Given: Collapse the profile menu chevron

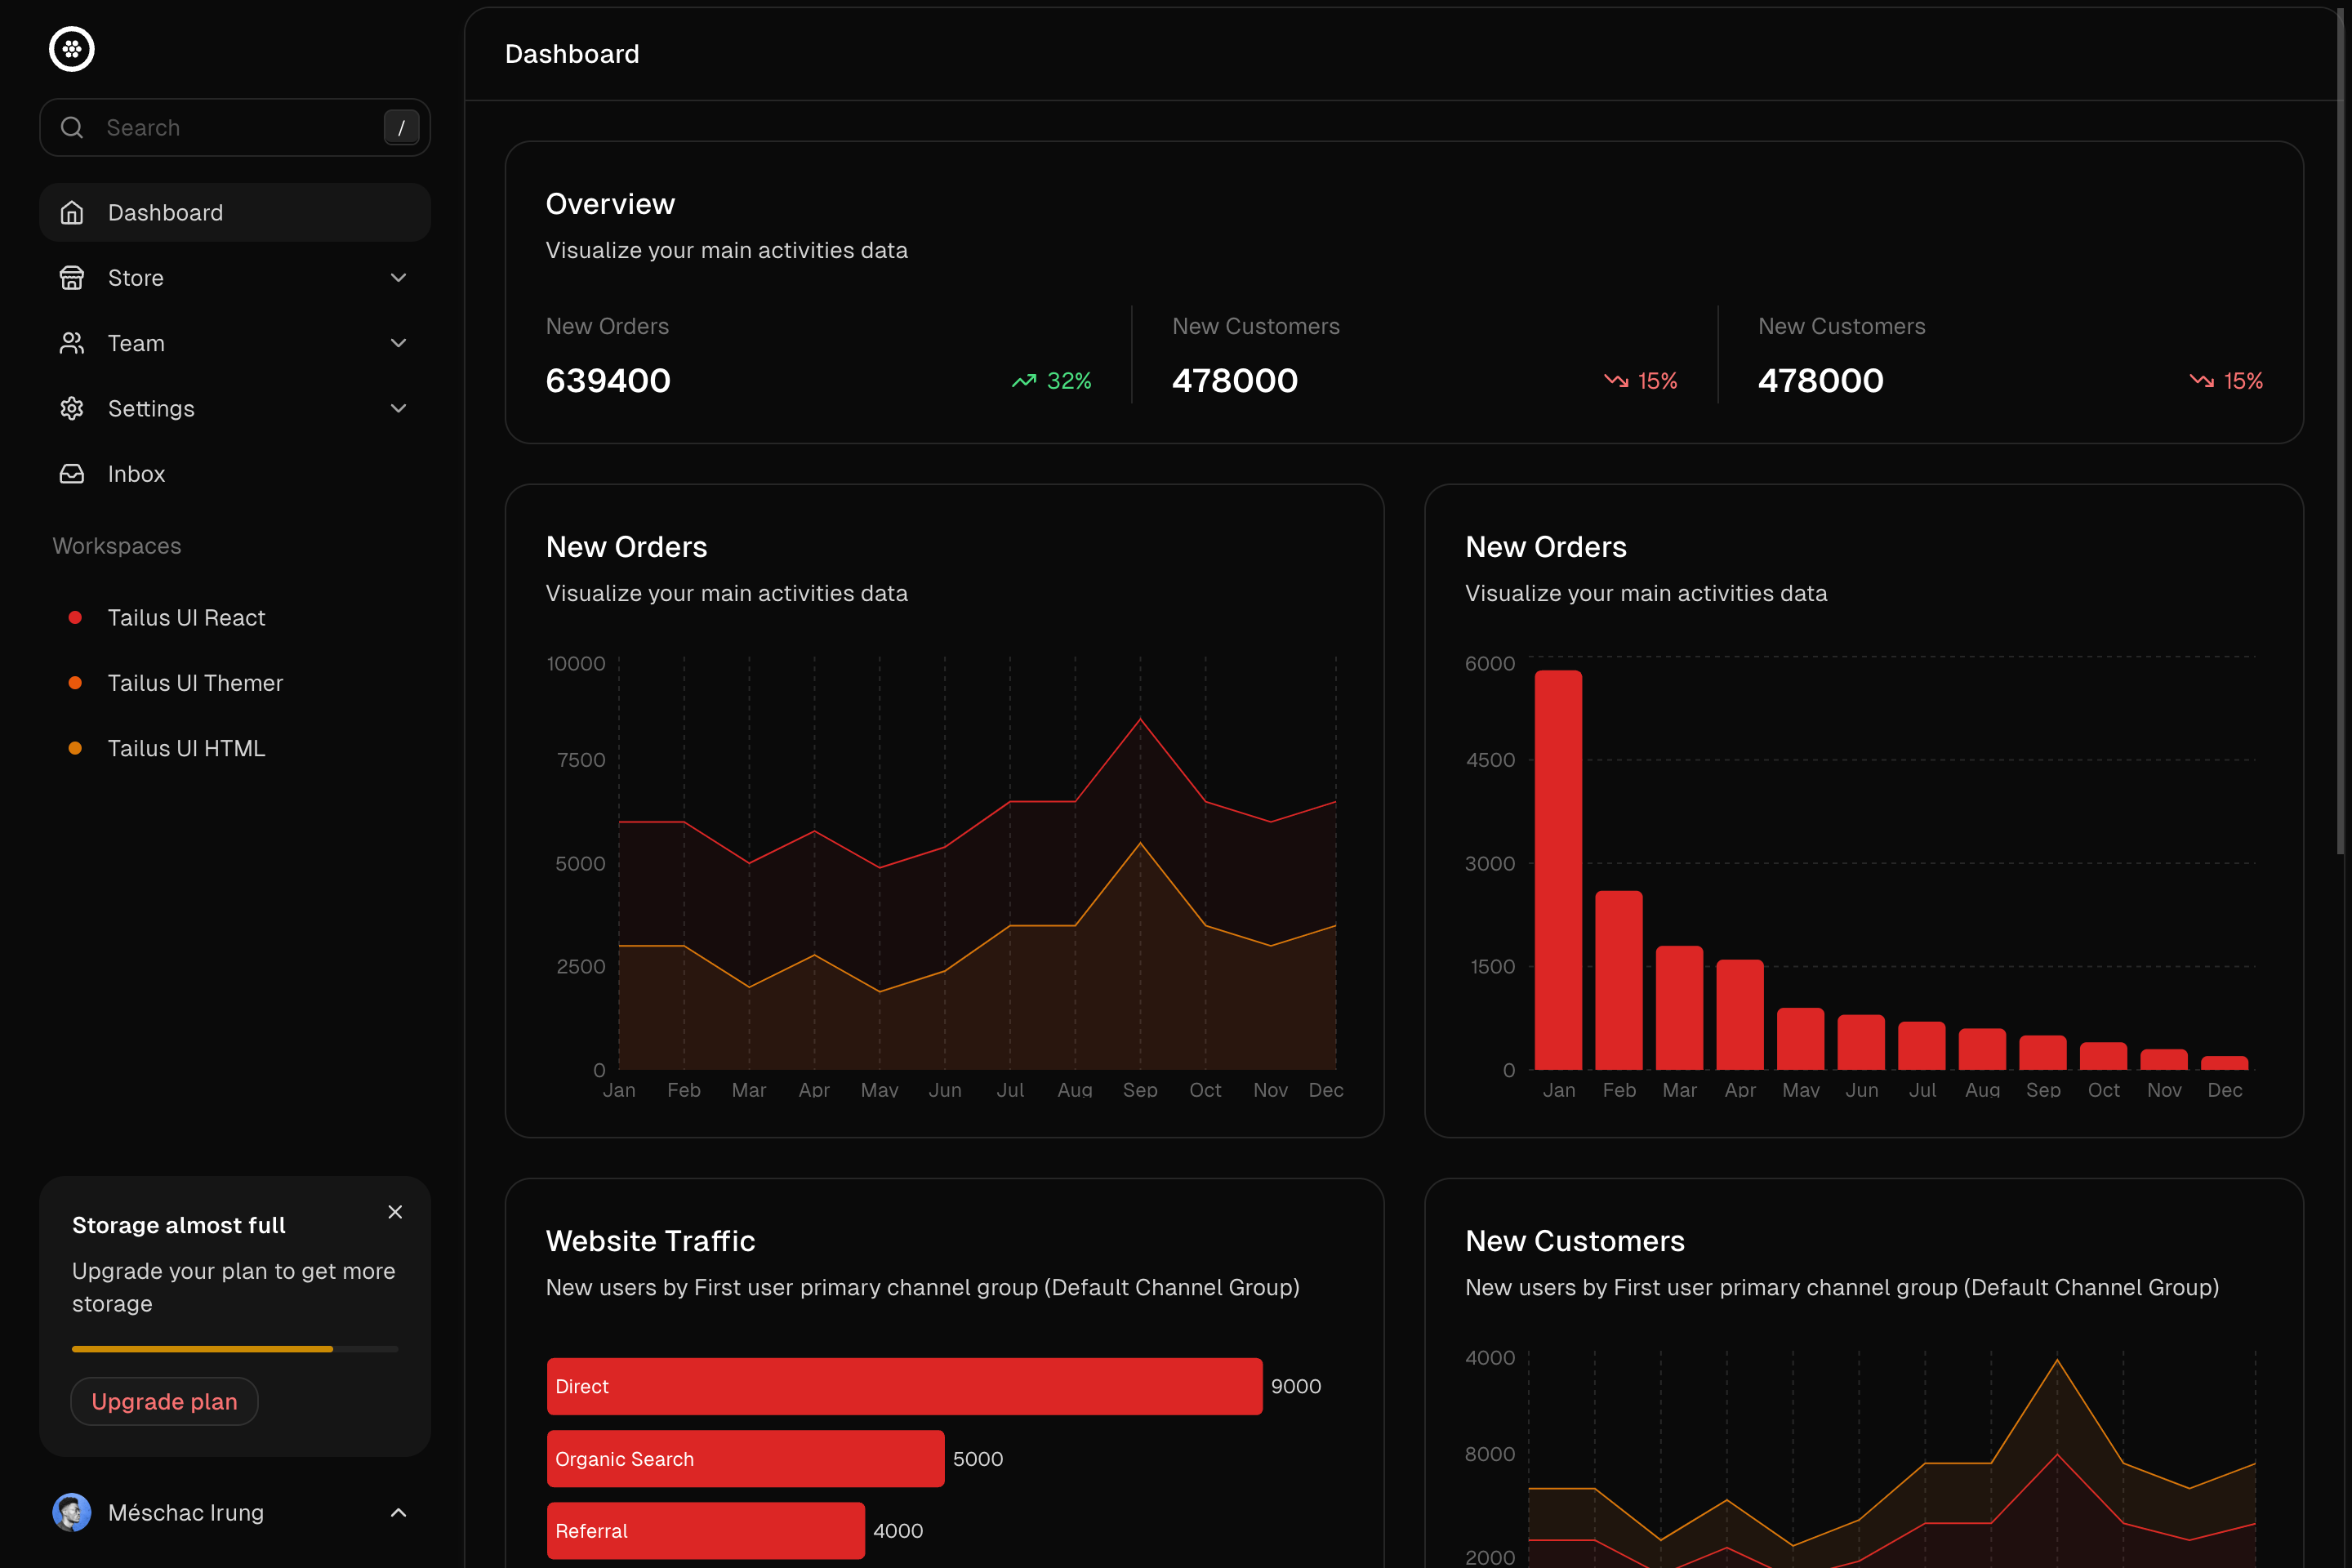Looking at the screenshot, I should (399, 1512).
